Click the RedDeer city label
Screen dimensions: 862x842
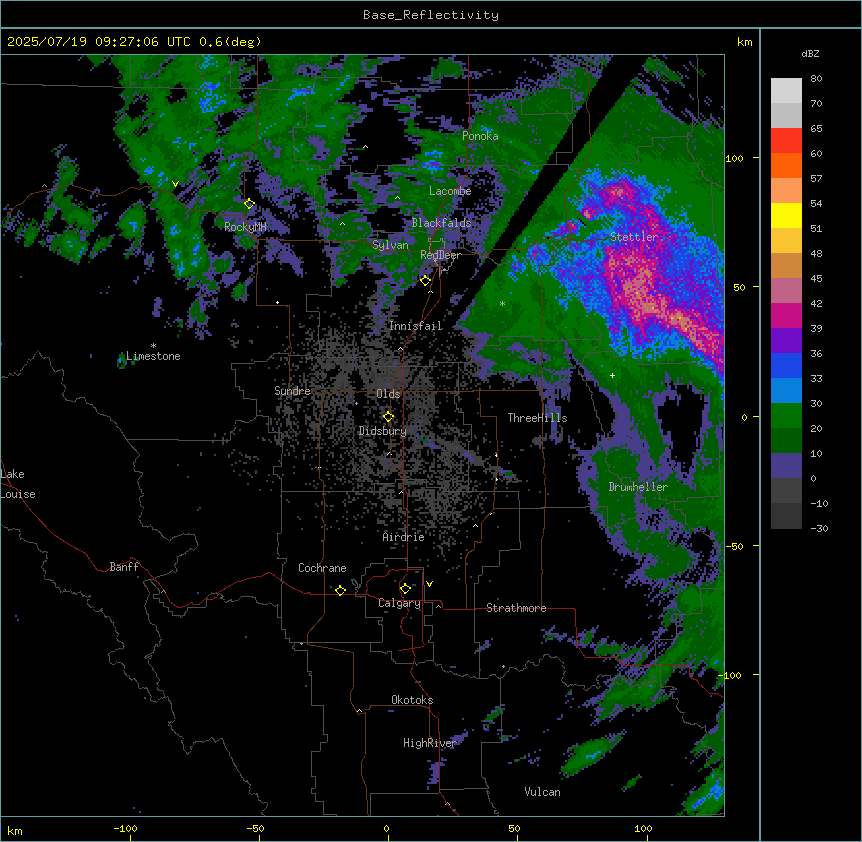[x=440, y=255]
